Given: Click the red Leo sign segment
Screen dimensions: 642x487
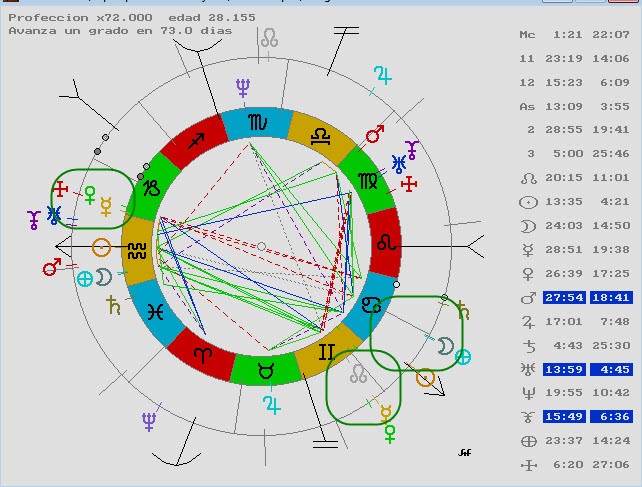Looking at the screenshot, I should (x=384, y=241).
